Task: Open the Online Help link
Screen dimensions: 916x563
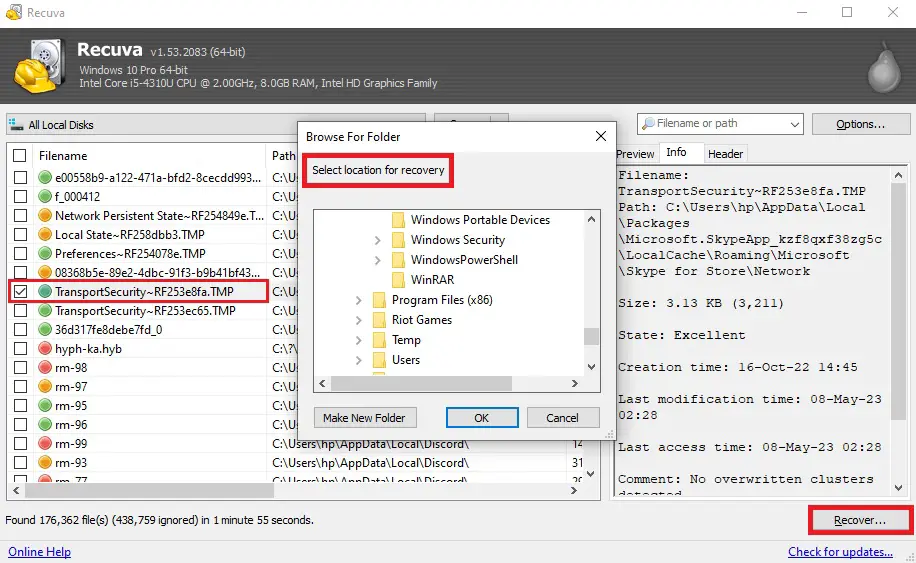Action: [39, 552]
